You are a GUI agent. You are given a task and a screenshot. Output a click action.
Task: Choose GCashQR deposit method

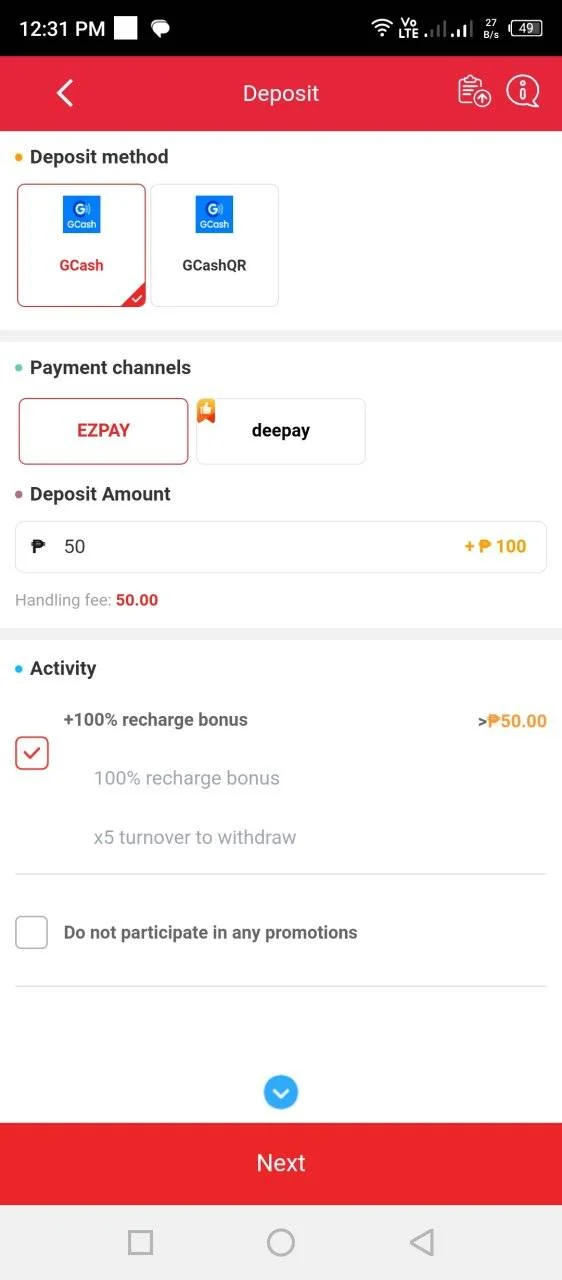click(x=214, y=245)
